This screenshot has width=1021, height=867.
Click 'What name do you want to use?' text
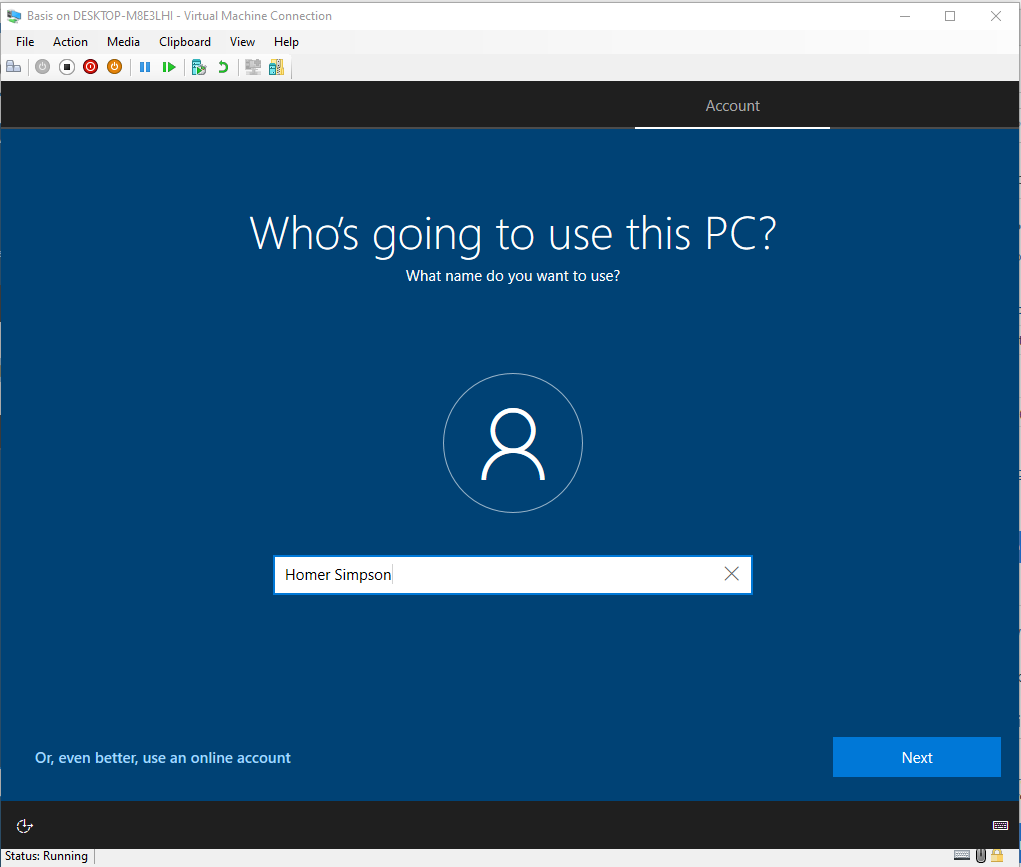[513, 276]
